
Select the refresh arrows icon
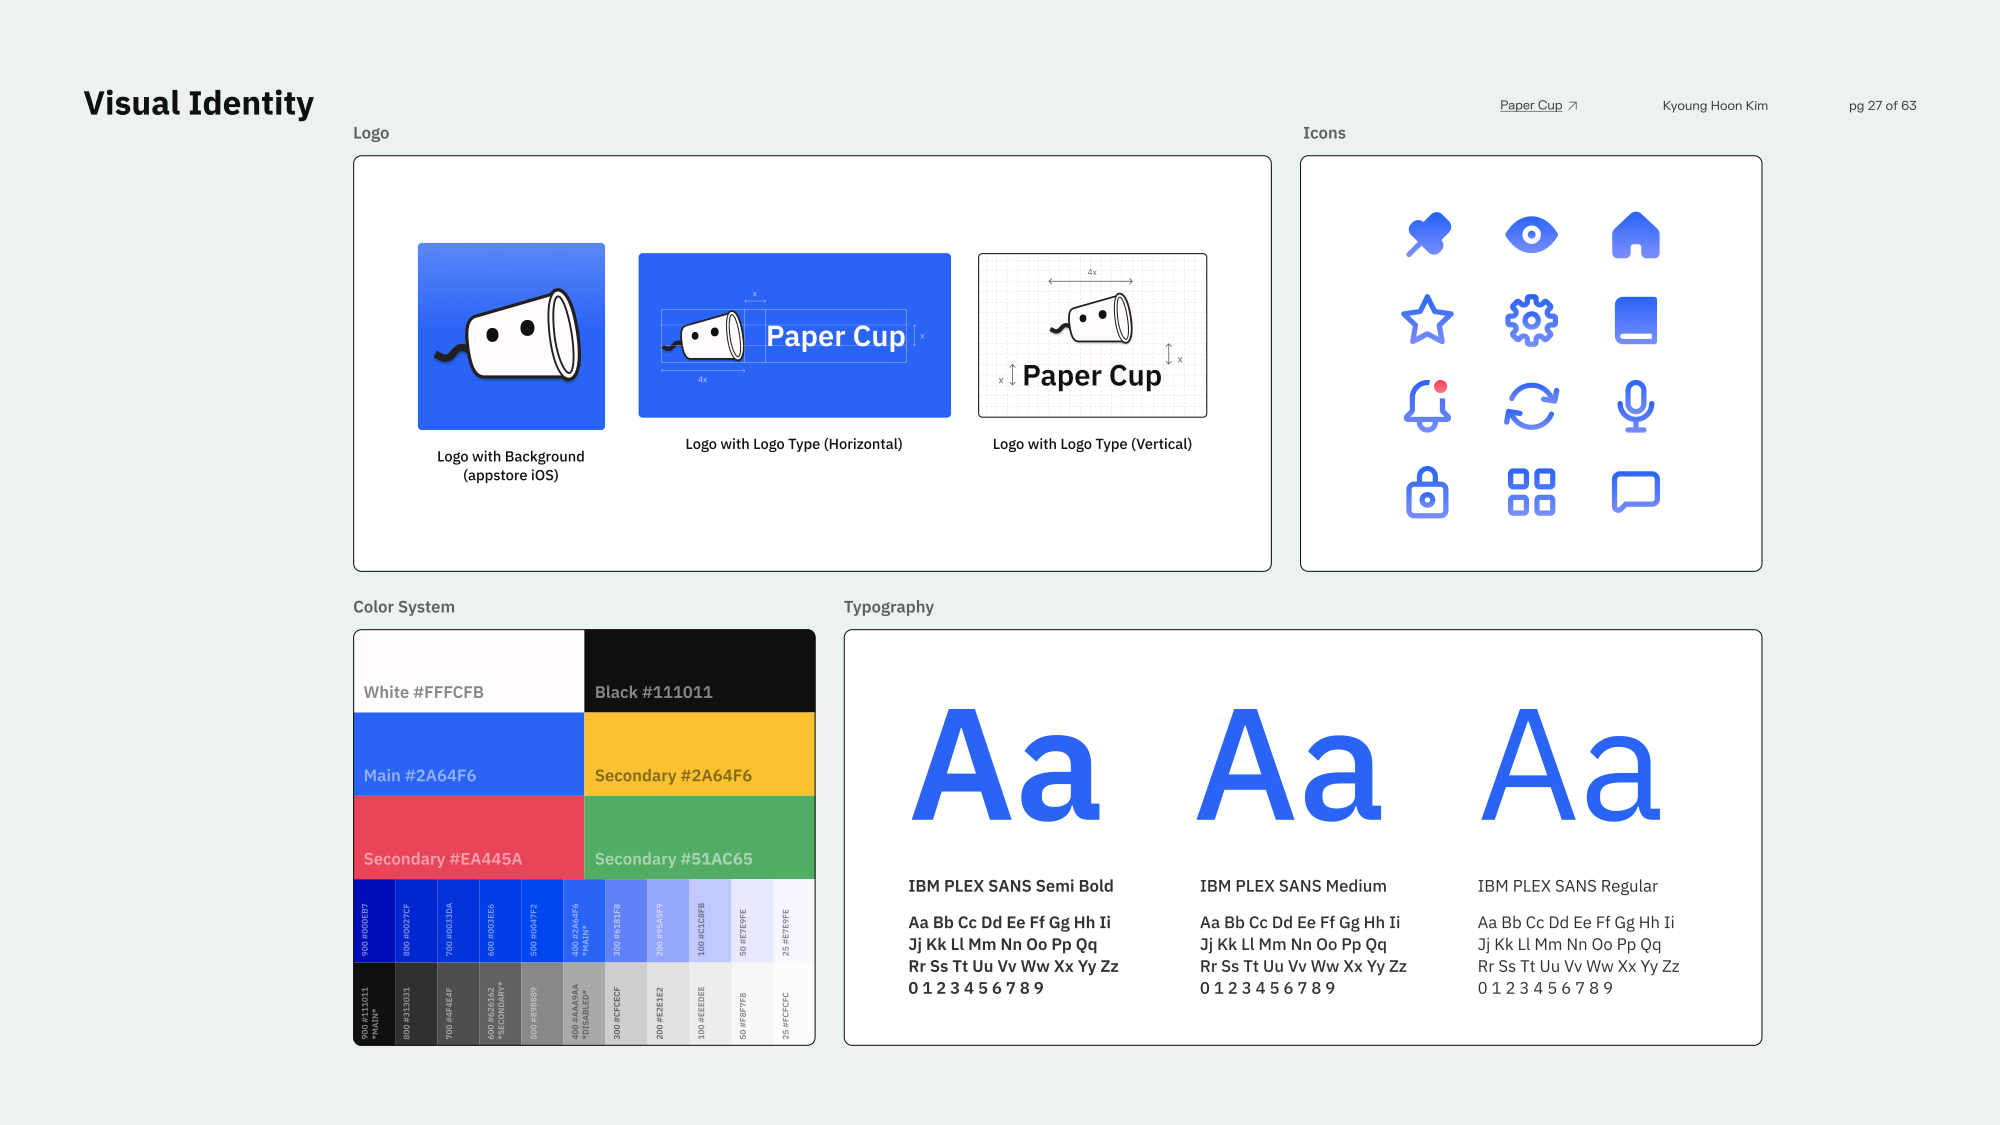point(1531,406)
